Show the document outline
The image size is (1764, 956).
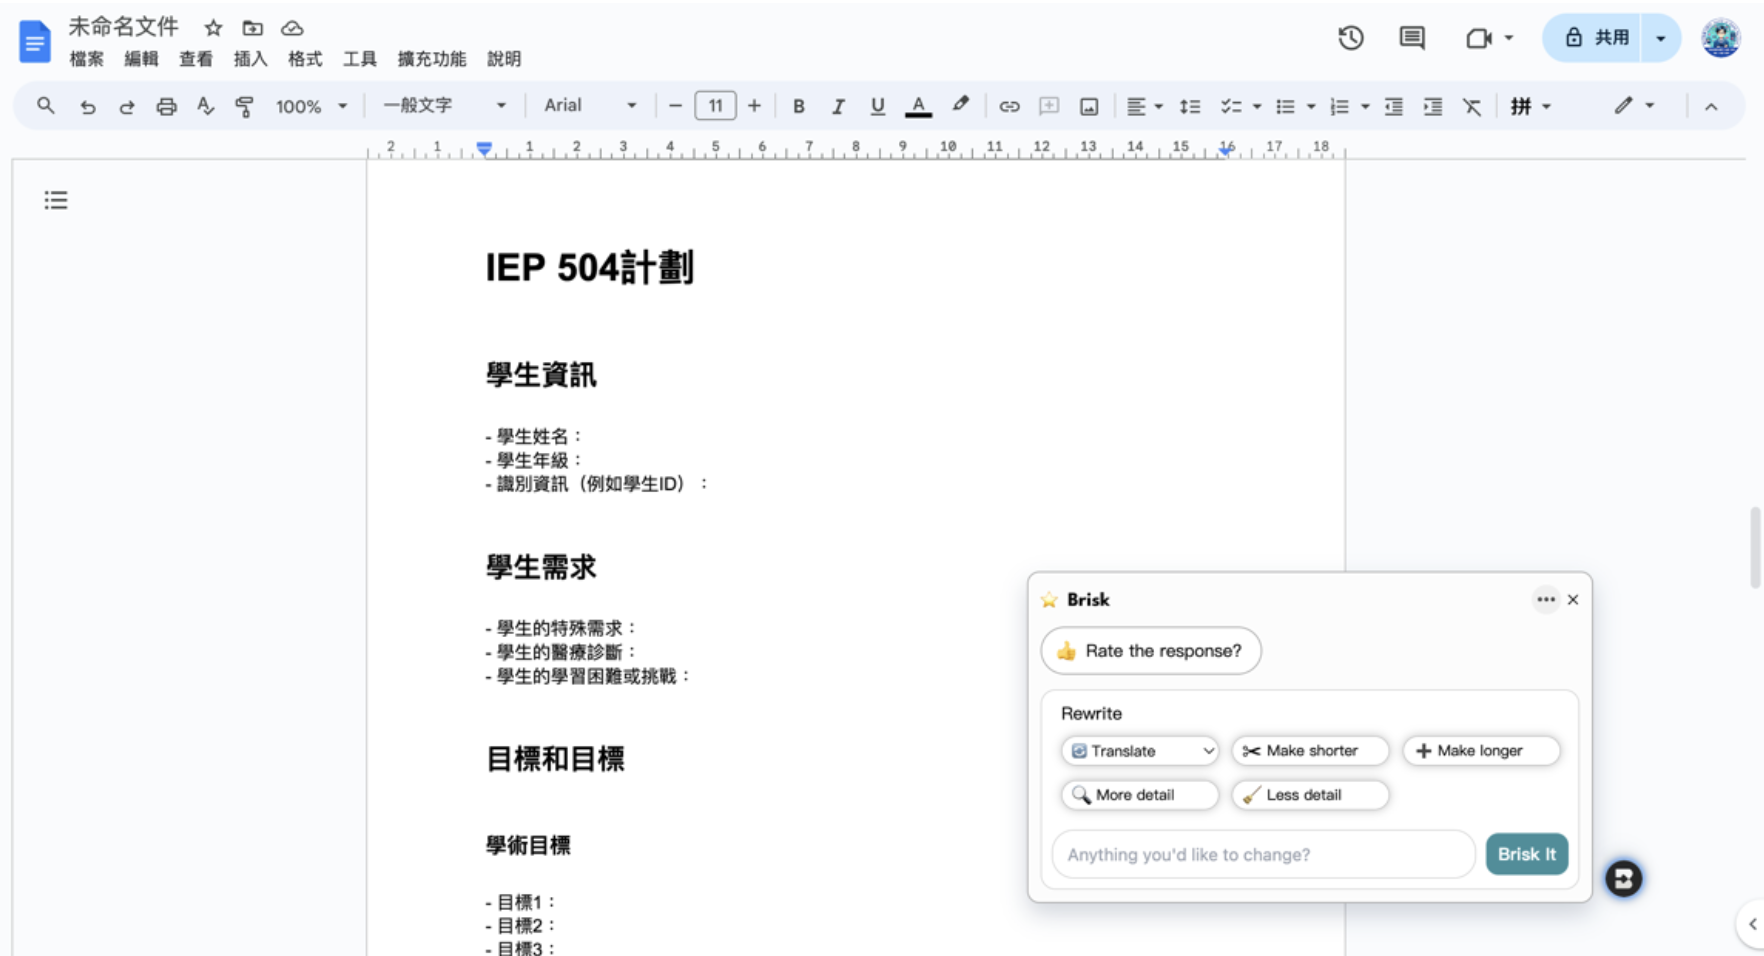click(56, 200)
